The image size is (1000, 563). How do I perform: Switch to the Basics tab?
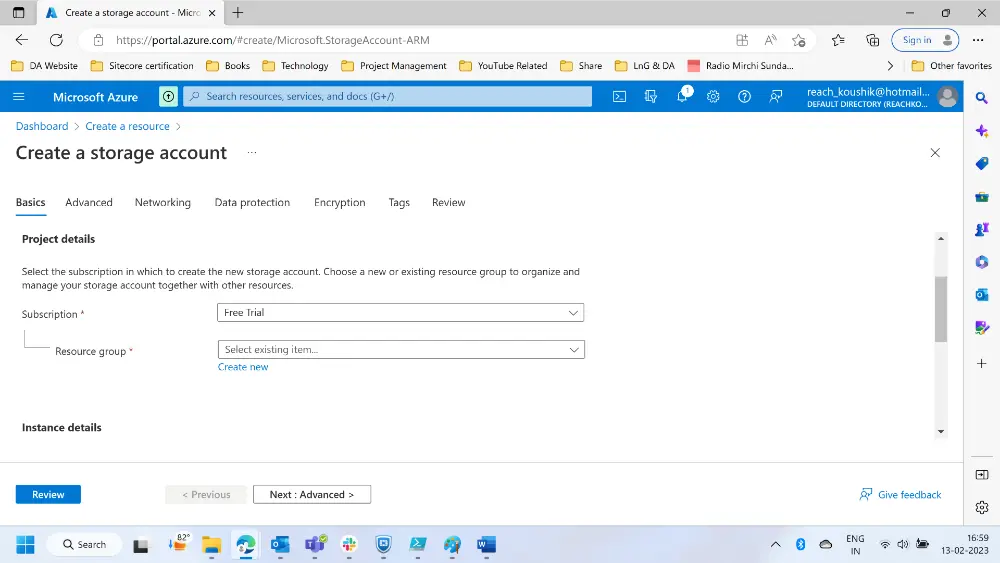[x=31, y=202]
